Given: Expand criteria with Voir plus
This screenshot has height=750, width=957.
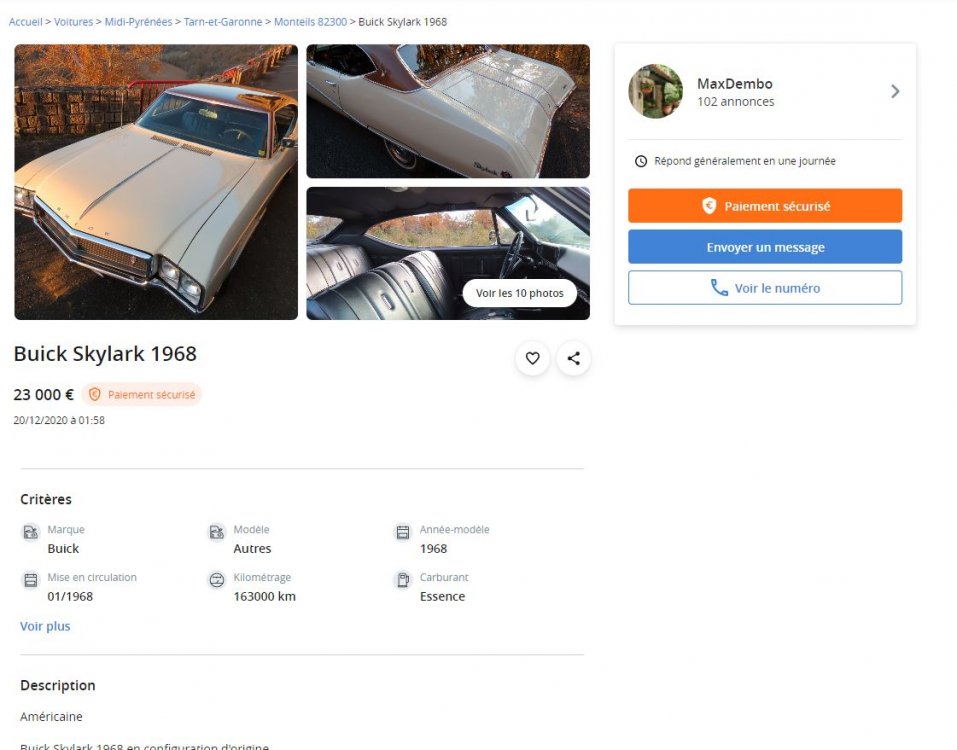Looking at the screenshot, I should tap(45, 626).
